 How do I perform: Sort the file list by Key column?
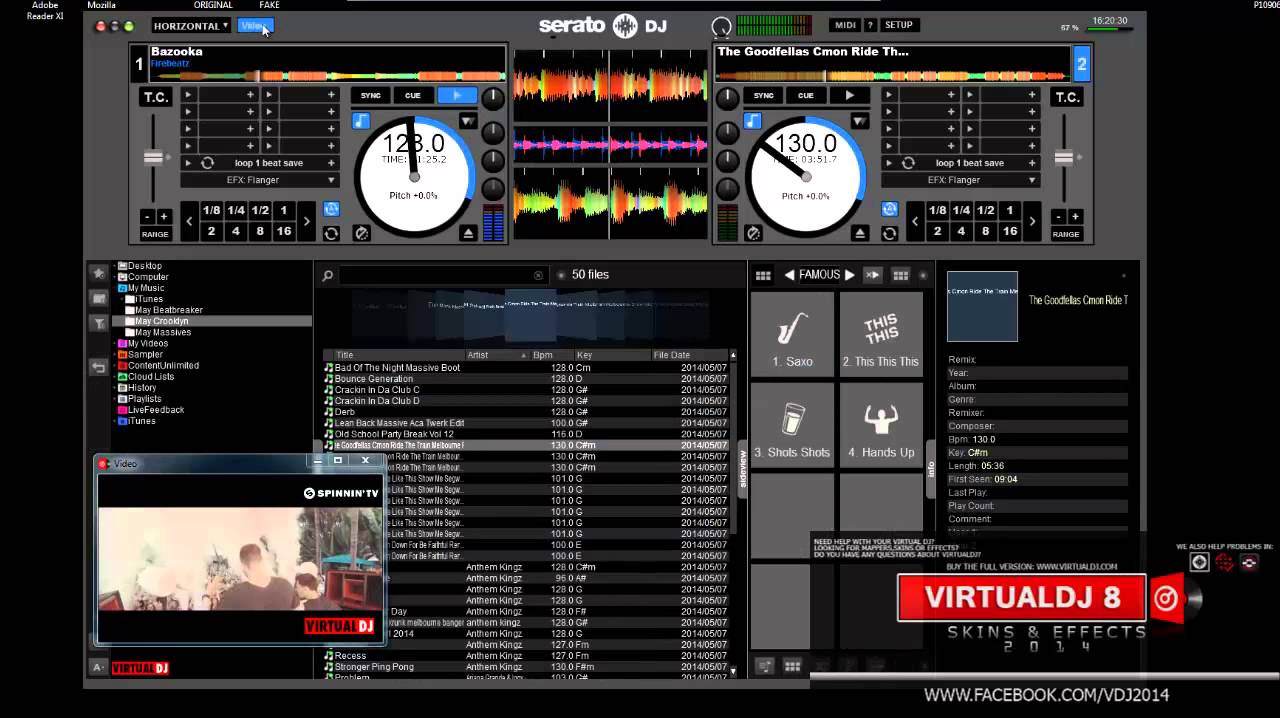(x=612, y=355)
